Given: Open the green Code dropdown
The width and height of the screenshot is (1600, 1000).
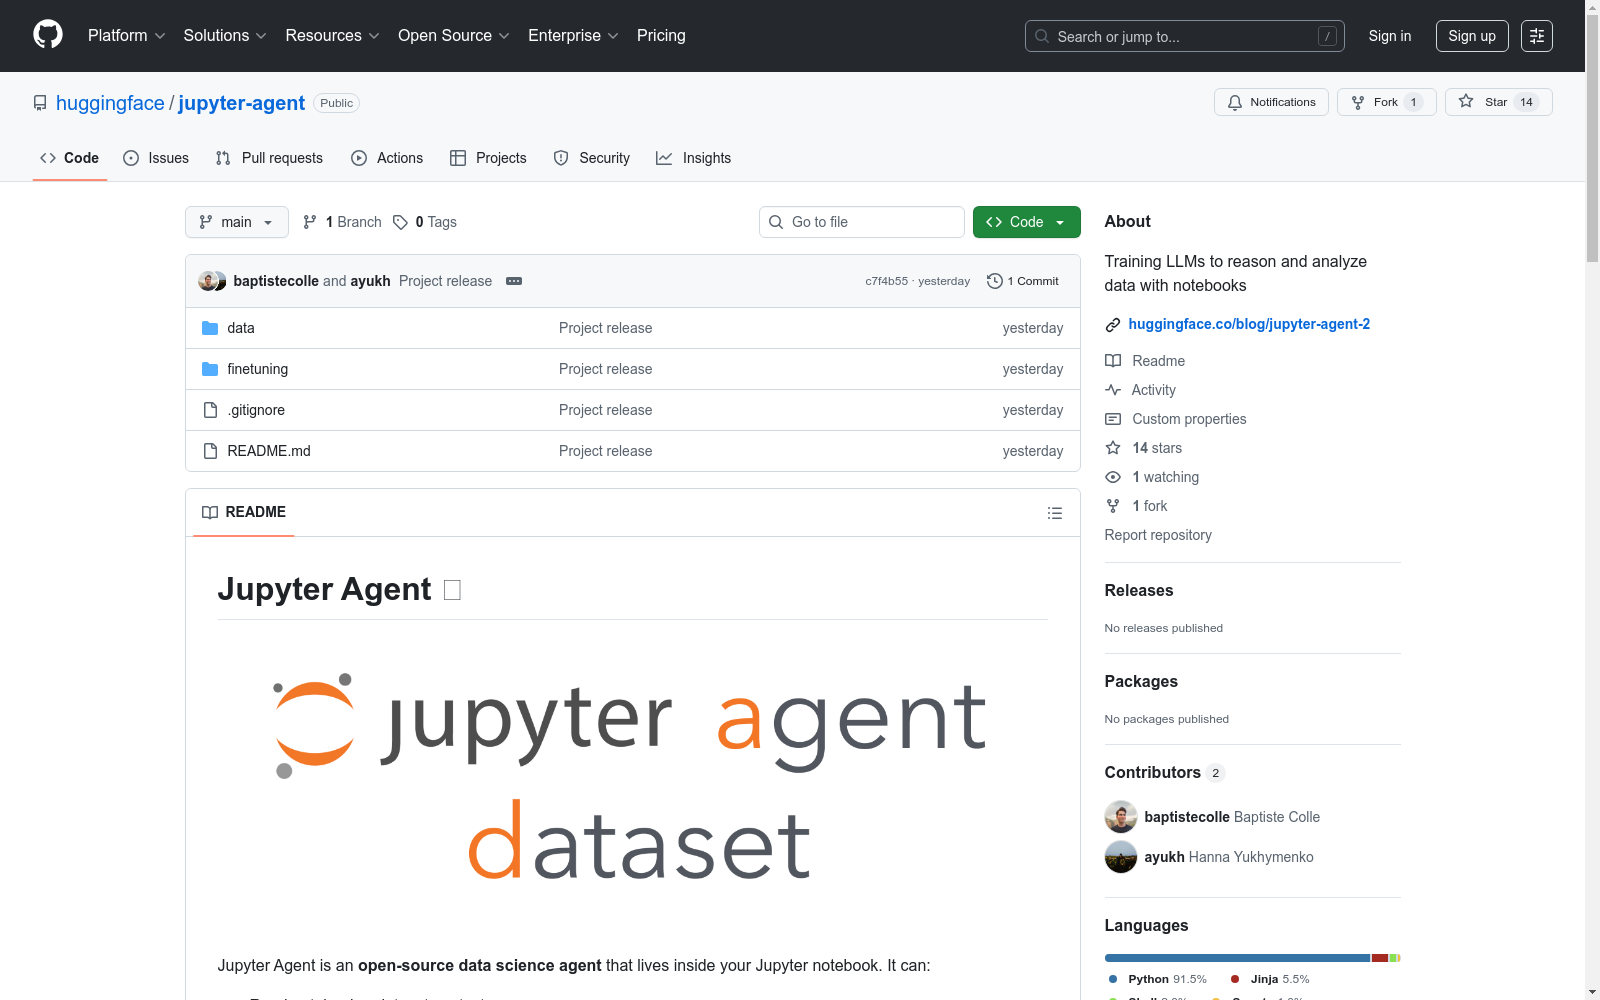Looking at the screenshot, I should tap(1027, 222).
